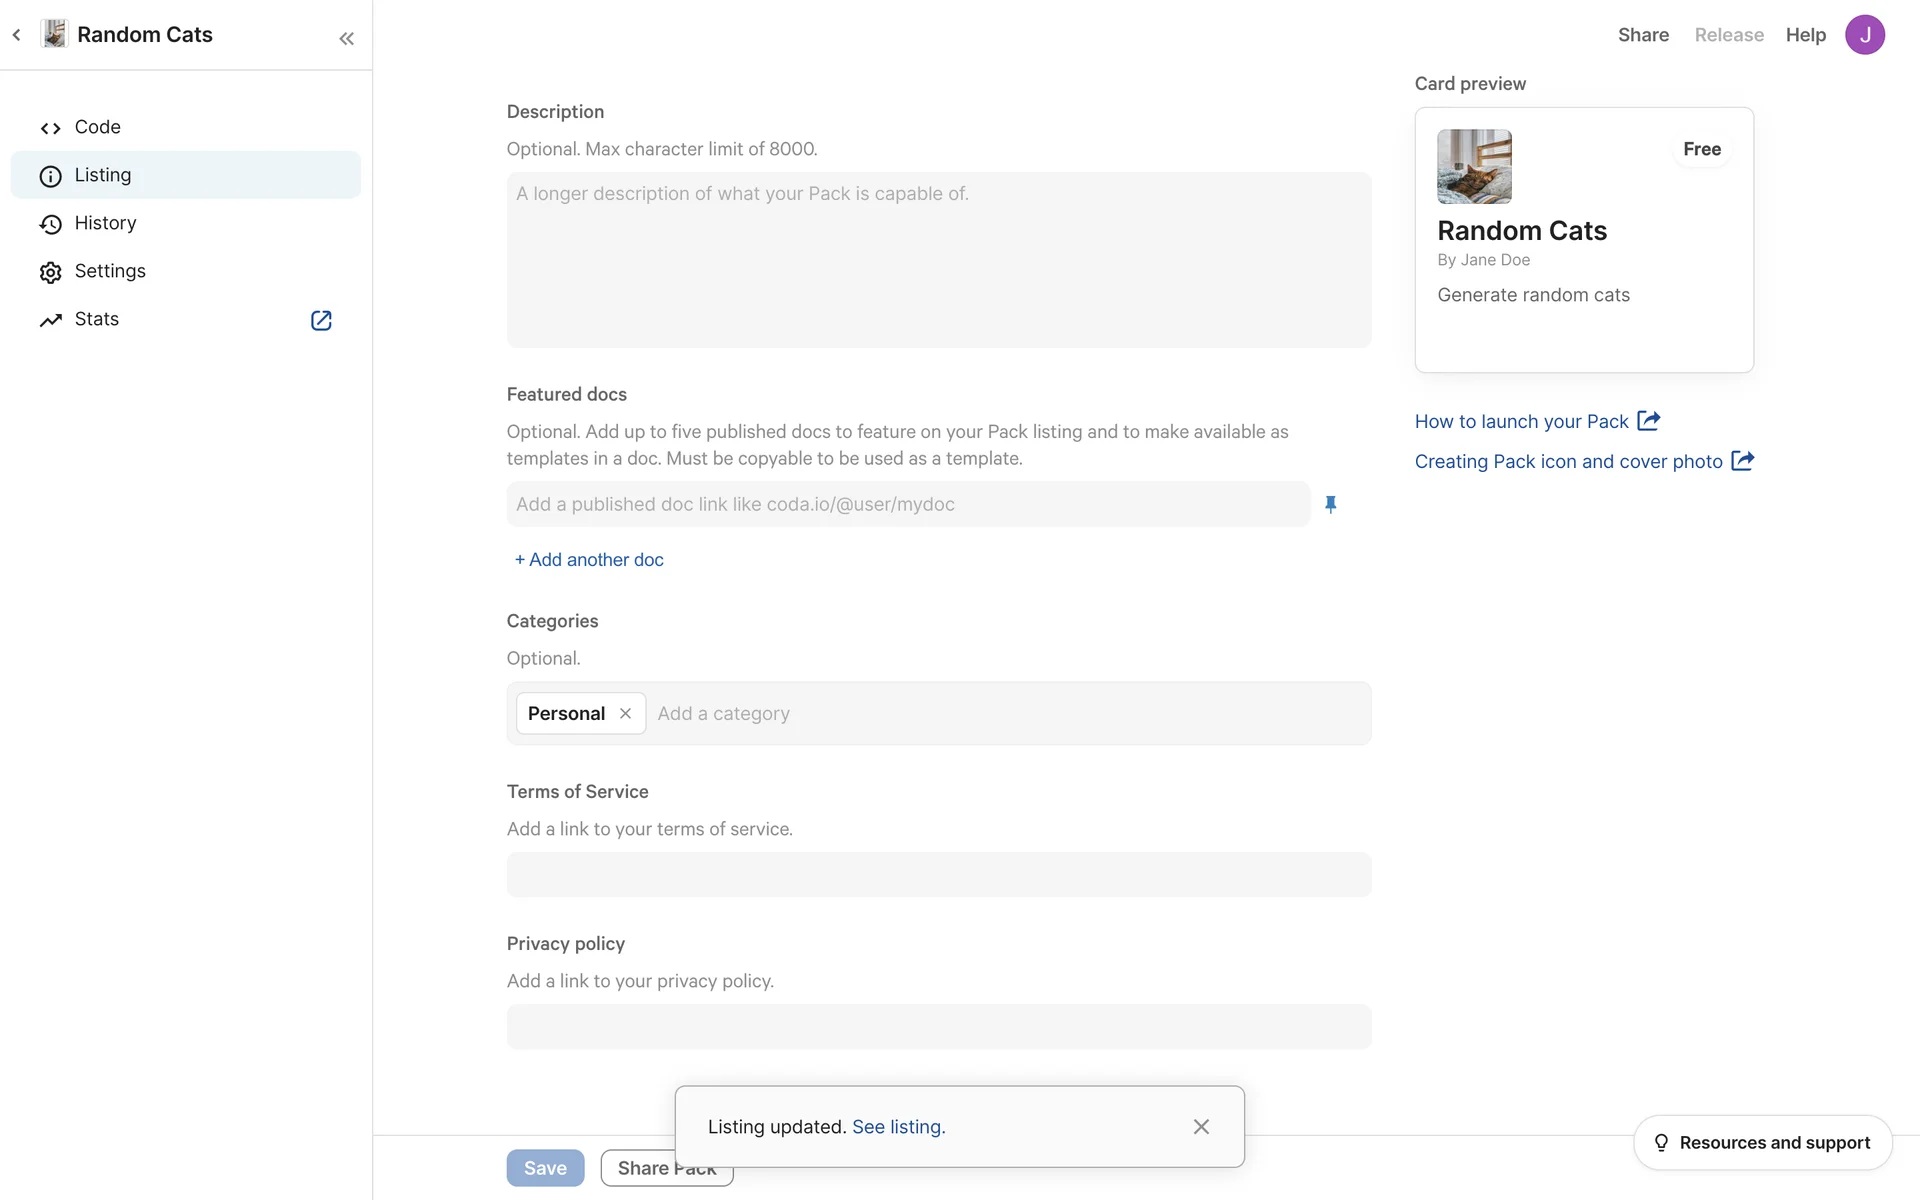The image size is (1920, 1200).
Task: Open the Code section
Action: 97,127
